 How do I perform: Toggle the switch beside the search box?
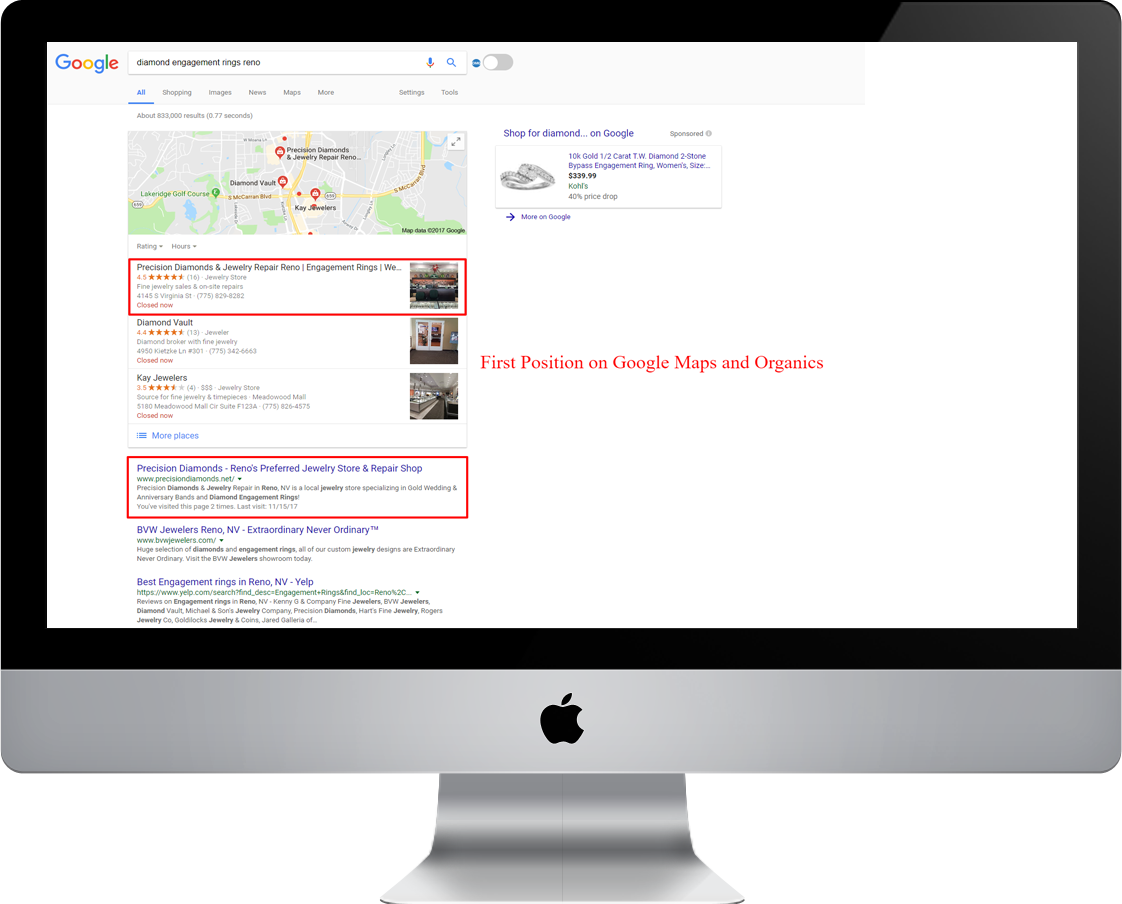tap(497, 62)
